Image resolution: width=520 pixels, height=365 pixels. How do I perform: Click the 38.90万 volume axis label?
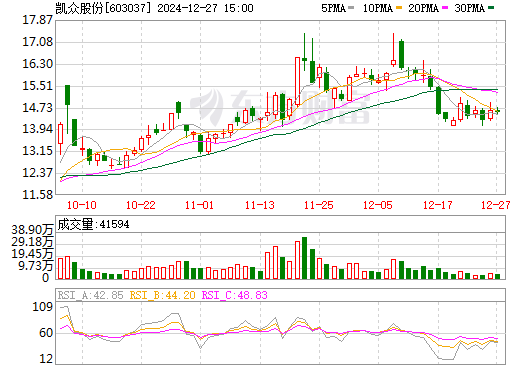(32, 230)
